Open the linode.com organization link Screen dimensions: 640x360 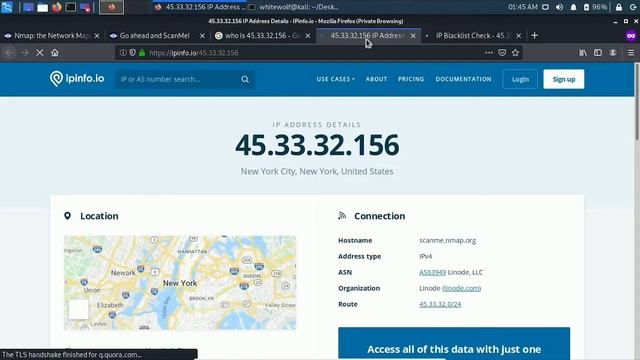pyautogui.click(x=461, y=288)
